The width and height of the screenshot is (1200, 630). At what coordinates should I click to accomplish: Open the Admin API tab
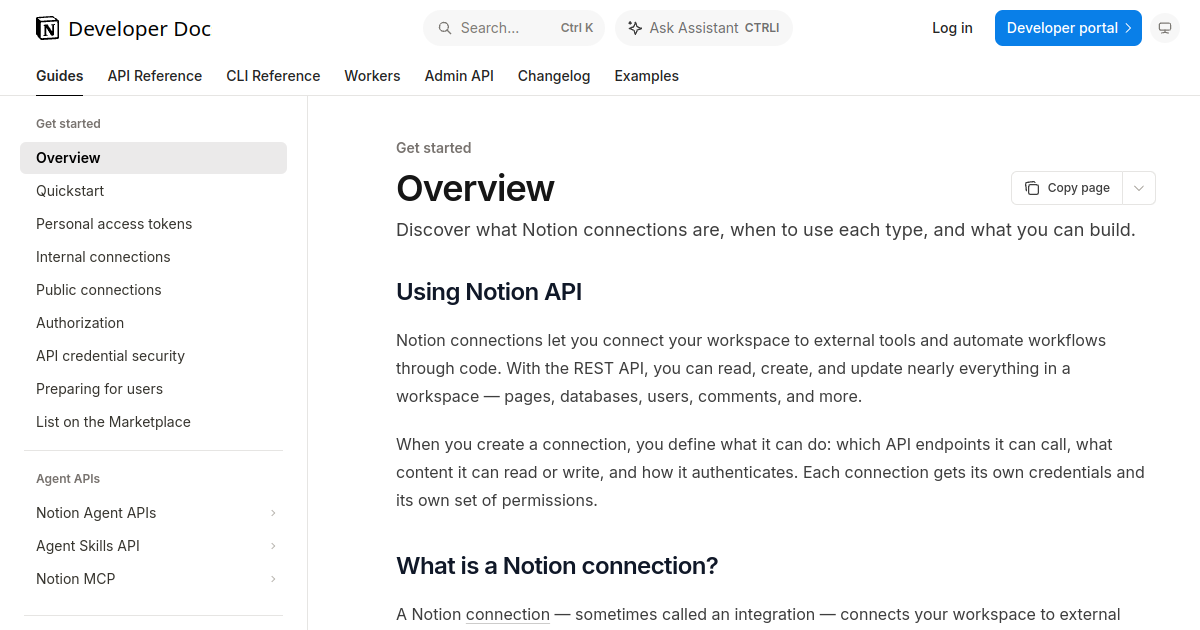coord(459,76)
